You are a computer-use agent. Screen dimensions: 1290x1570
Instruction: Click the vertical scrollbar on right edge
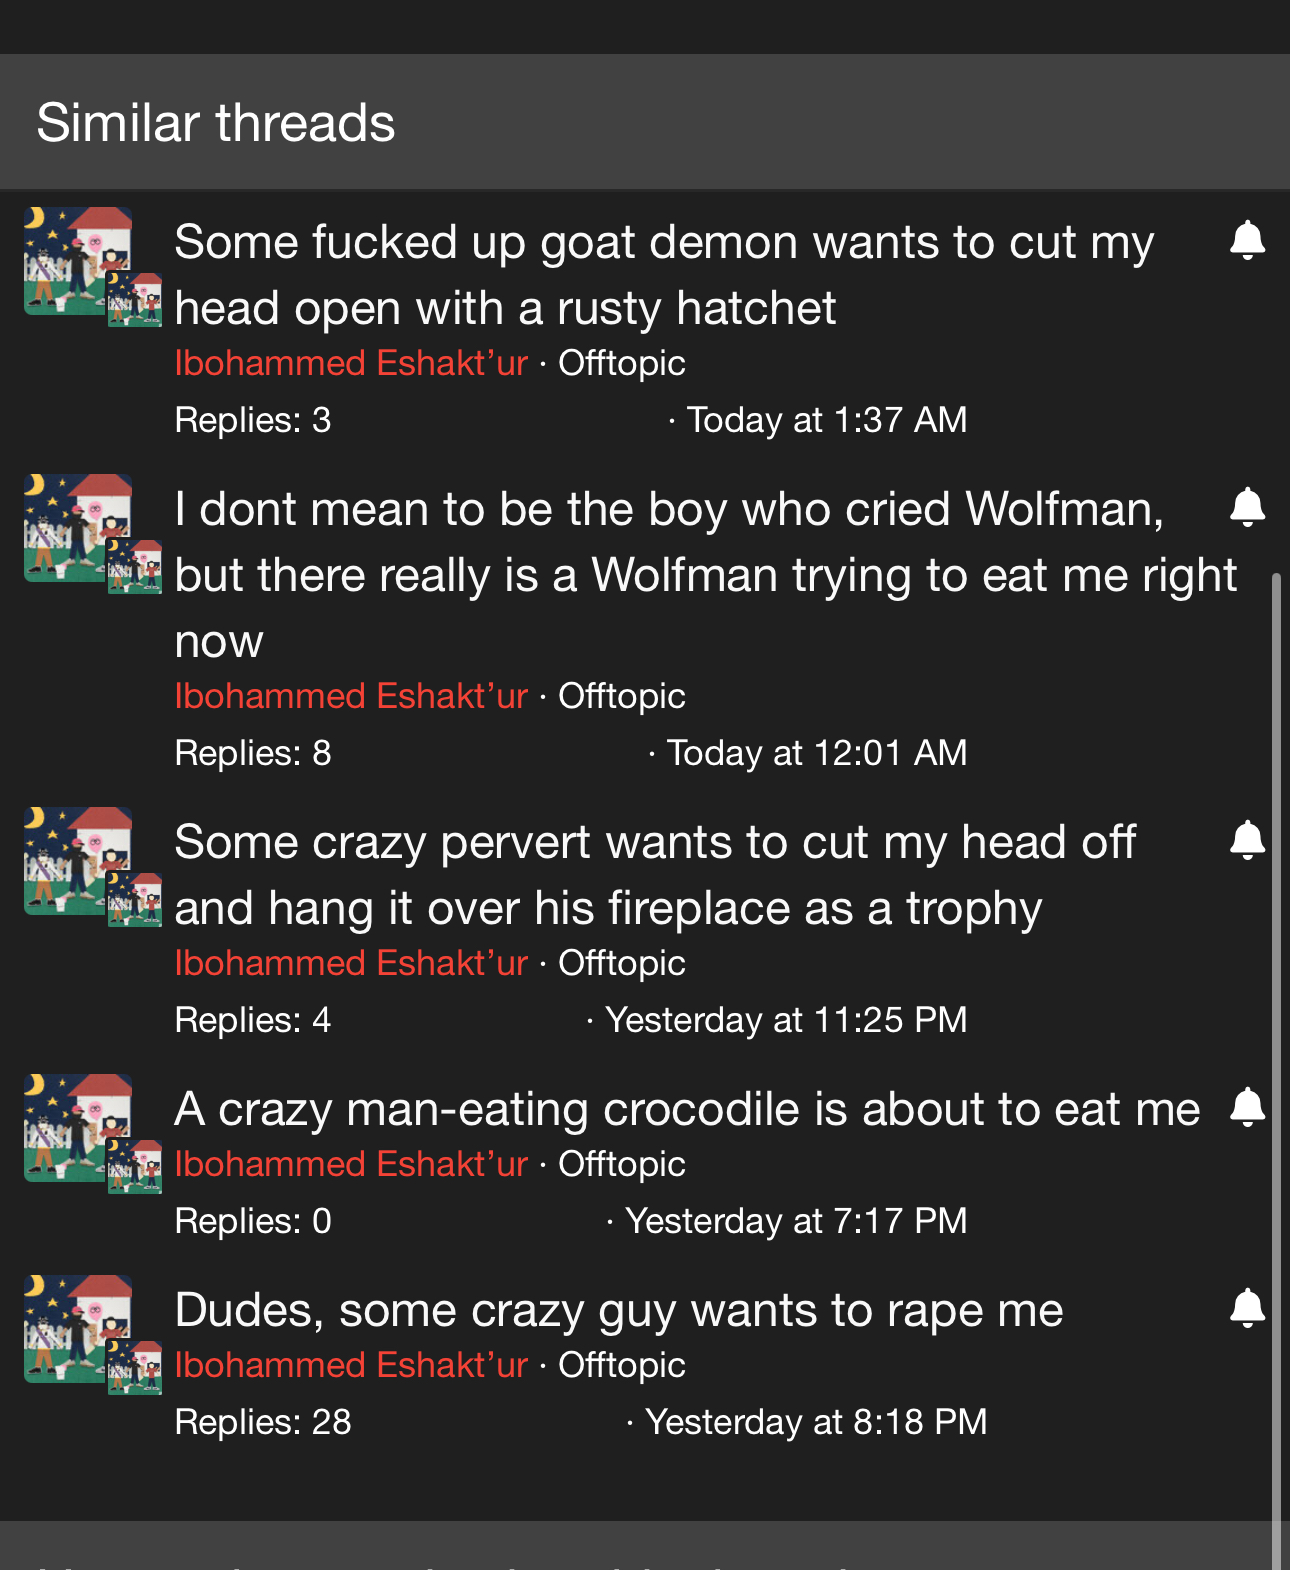[x=1275, y=1000]
